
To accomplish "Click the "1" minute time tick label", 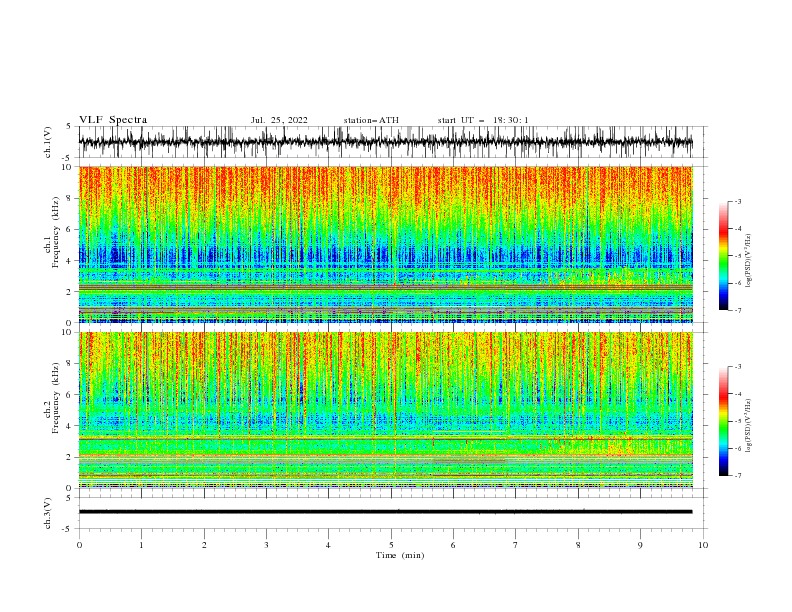I will (x=141, y=545).
